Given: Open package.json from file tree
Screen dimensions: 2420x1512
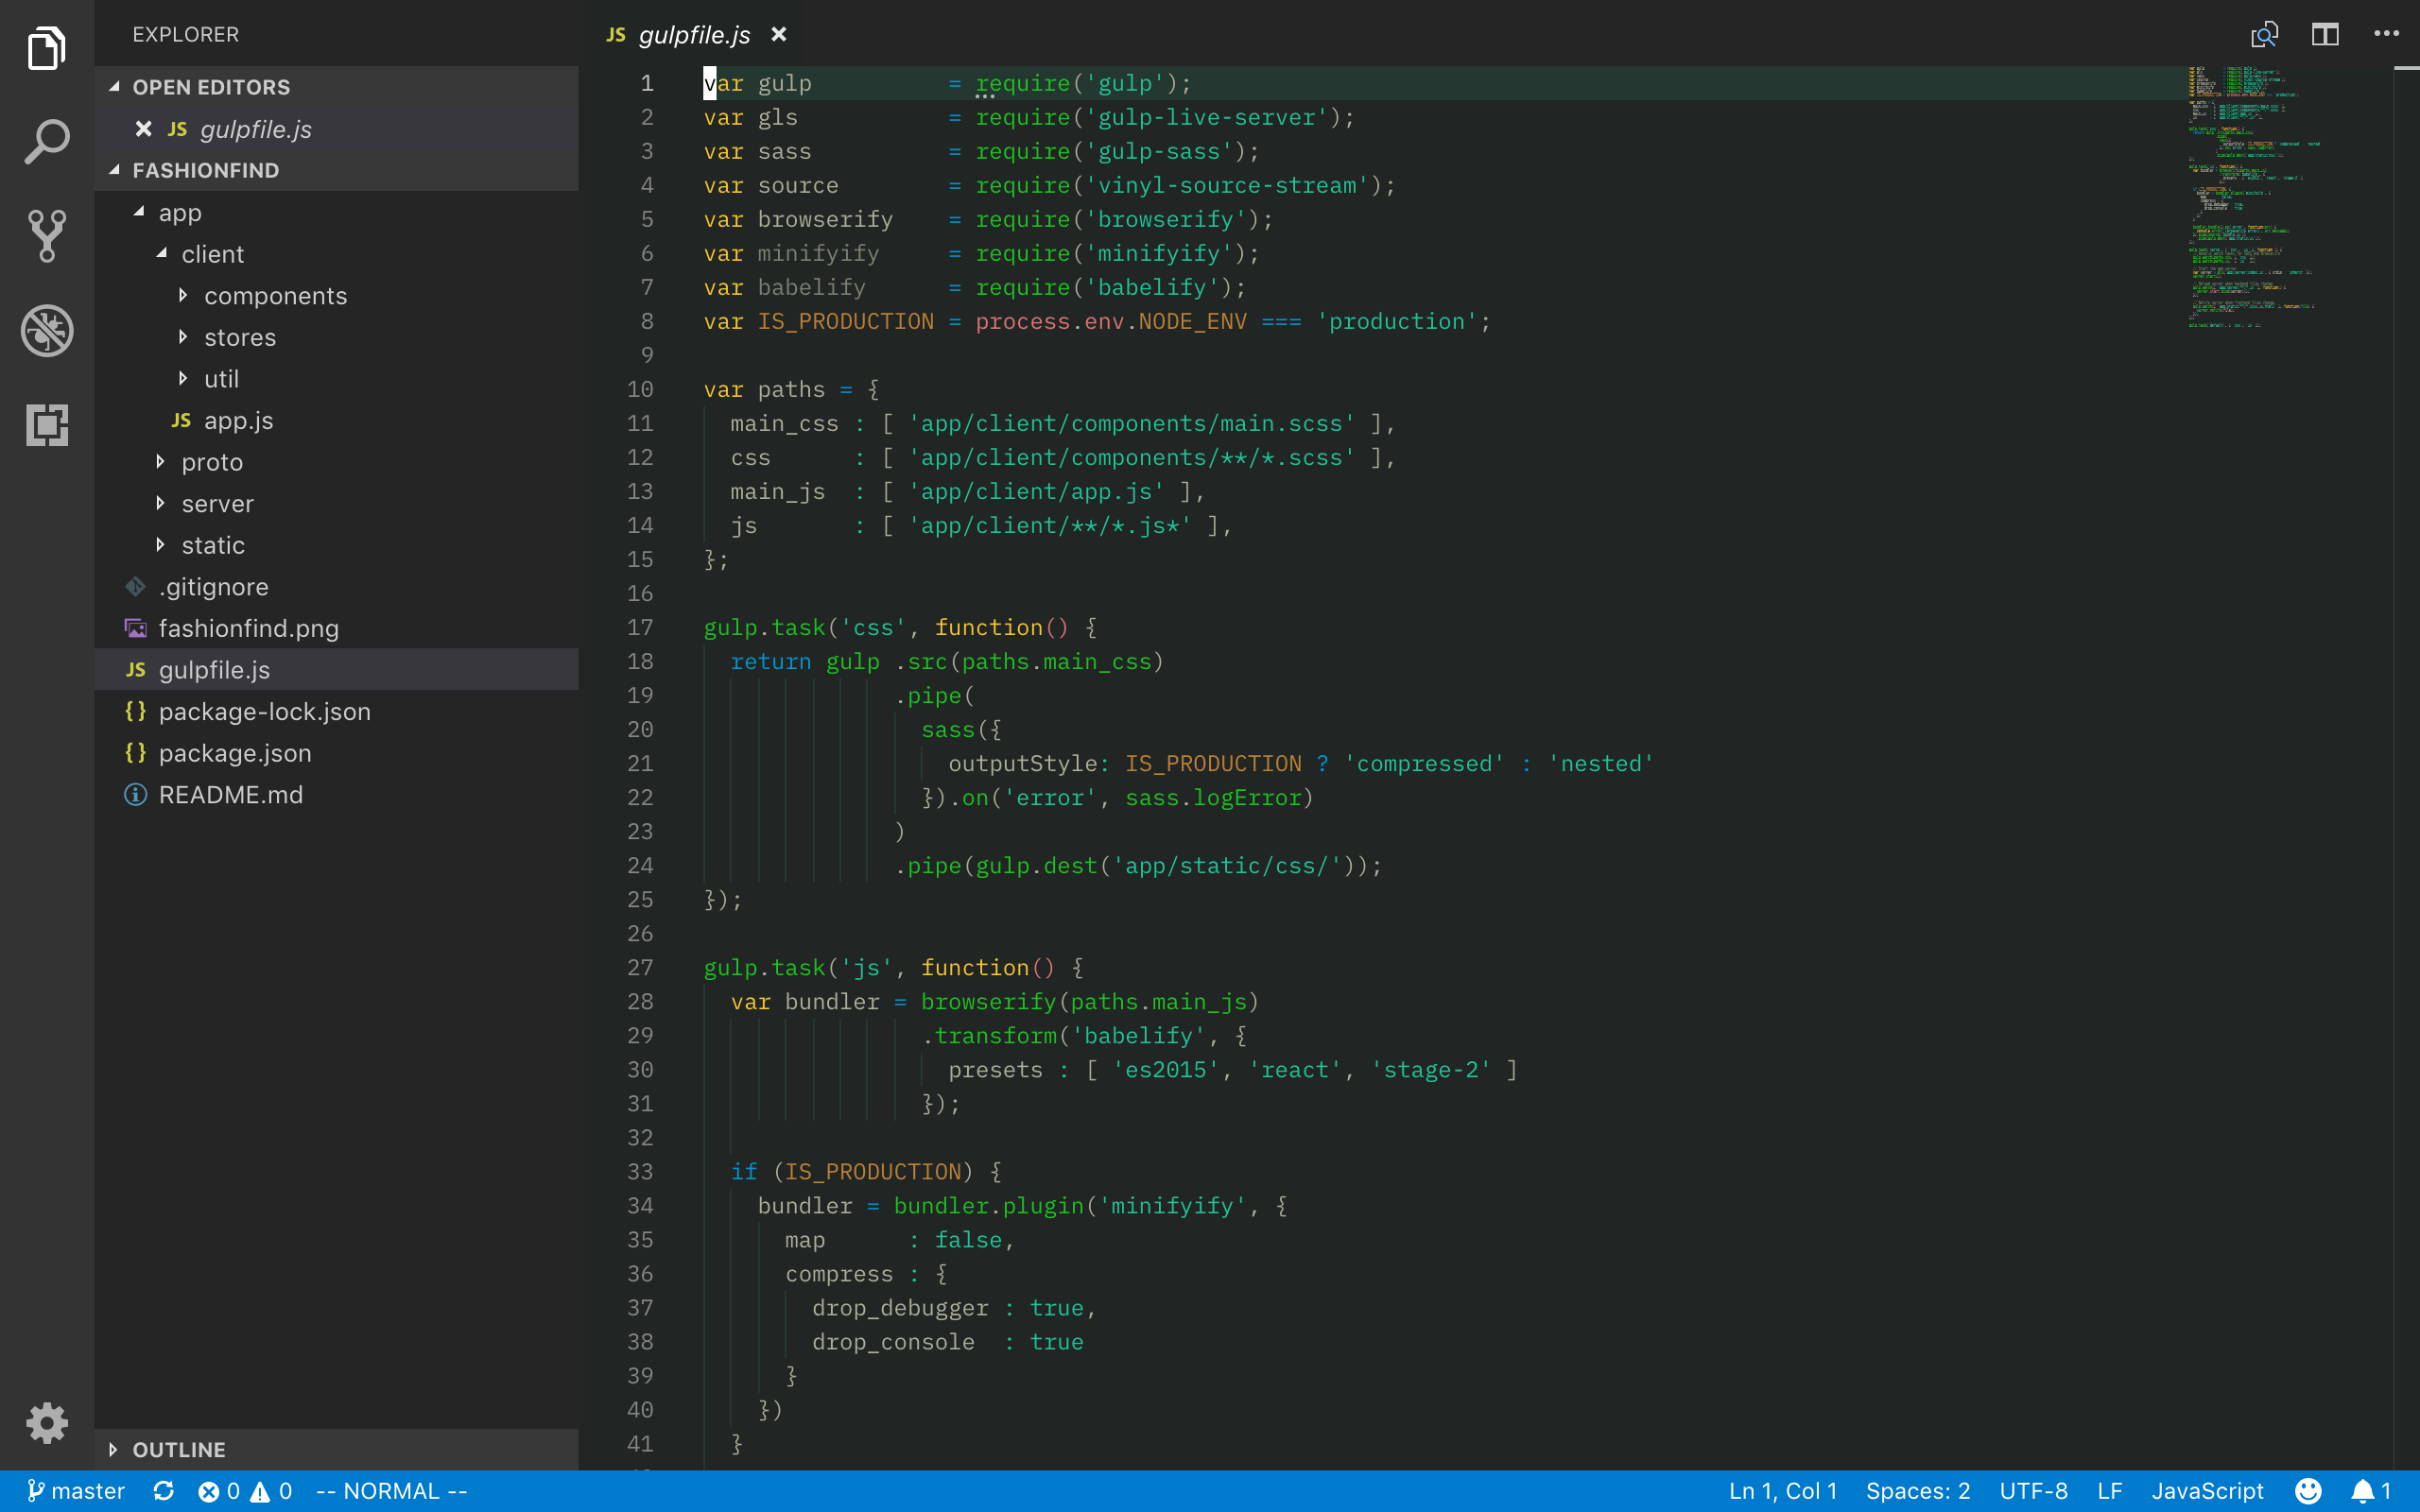Looking at the screenshot, I should pyautogui.click(x=235, y=753).
